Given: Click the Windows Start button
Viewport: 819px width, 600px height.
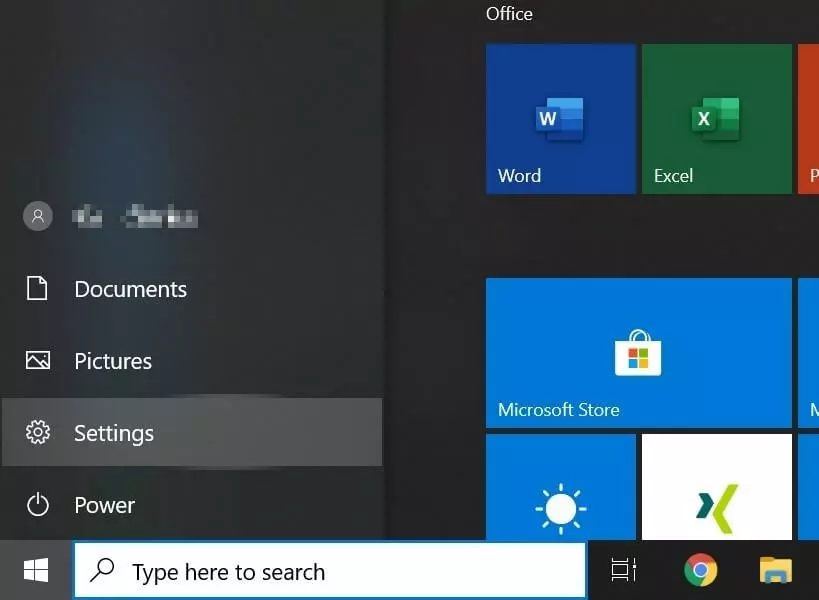Looking at the screenshot, I should [36, 571].
